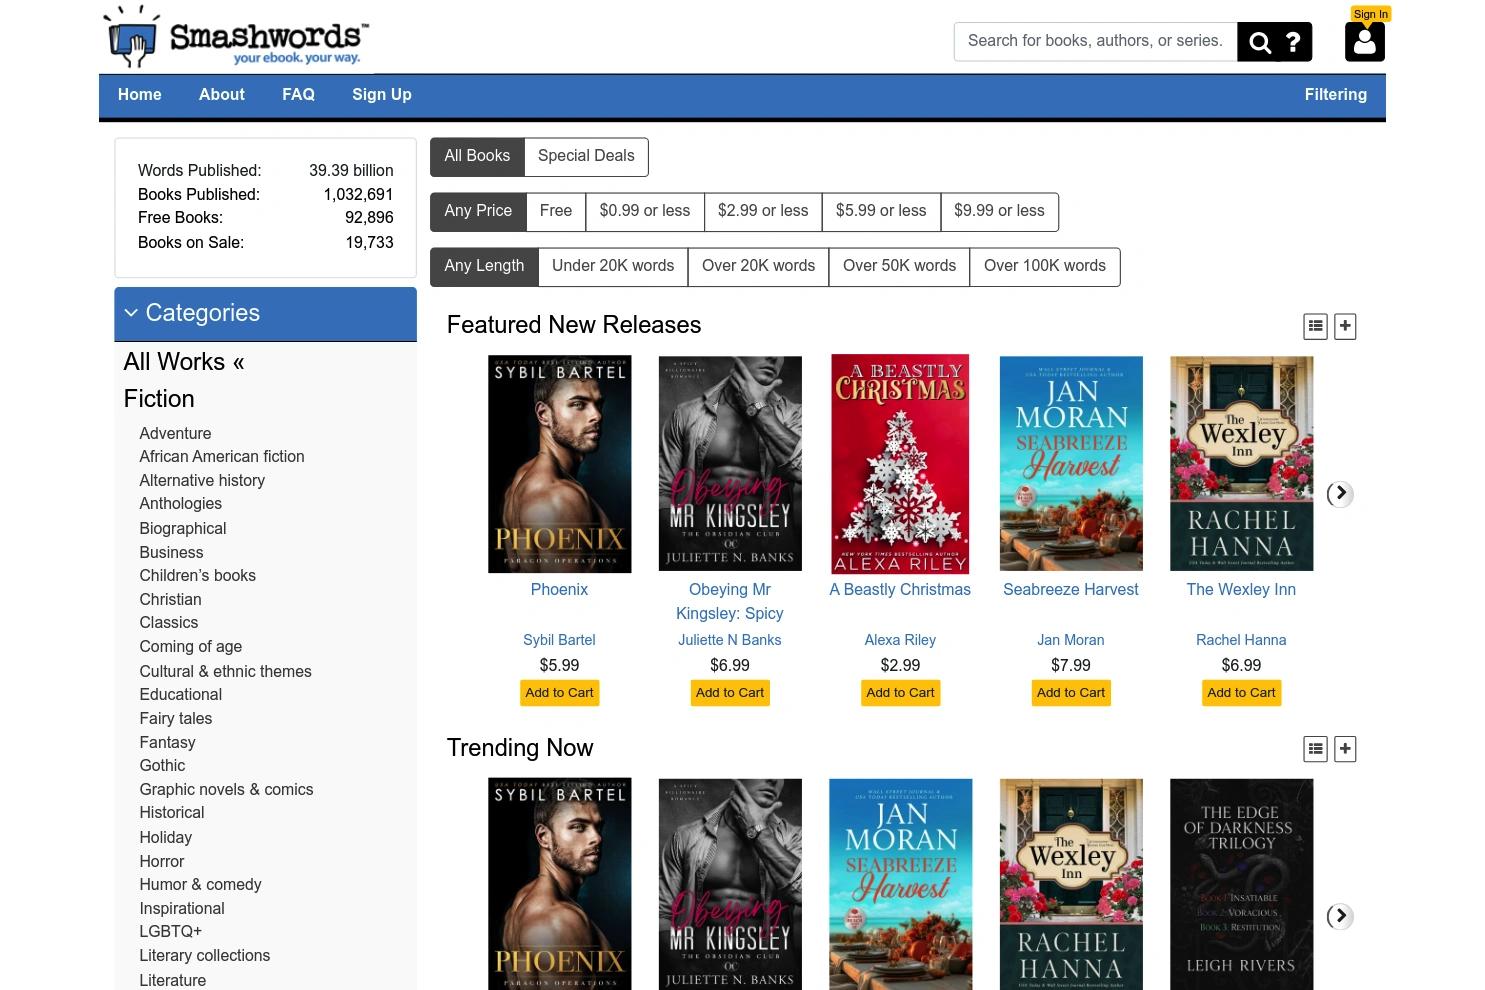Select the All Books filter

point(477,156)
